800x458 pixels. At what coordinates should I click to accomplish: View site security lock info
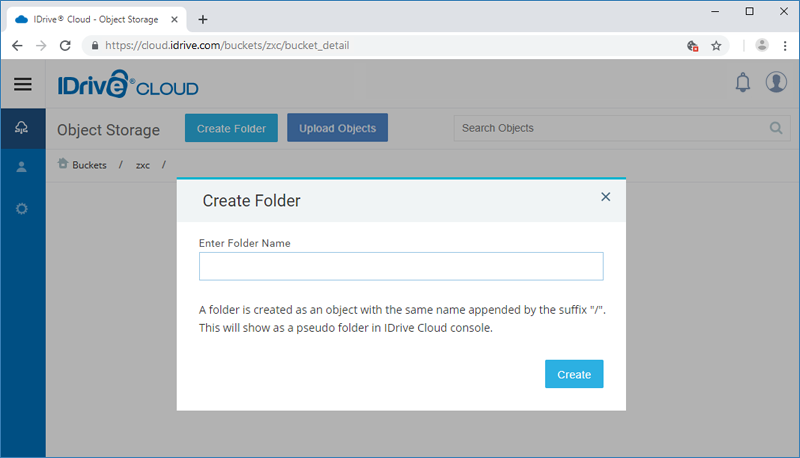(x=95, y=45)
